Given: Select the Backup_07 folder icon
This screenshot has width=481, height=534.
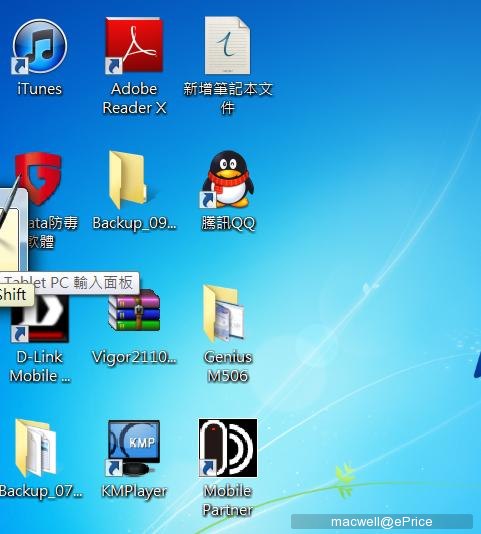Looking at the screenshot, I should coord(35,448).
